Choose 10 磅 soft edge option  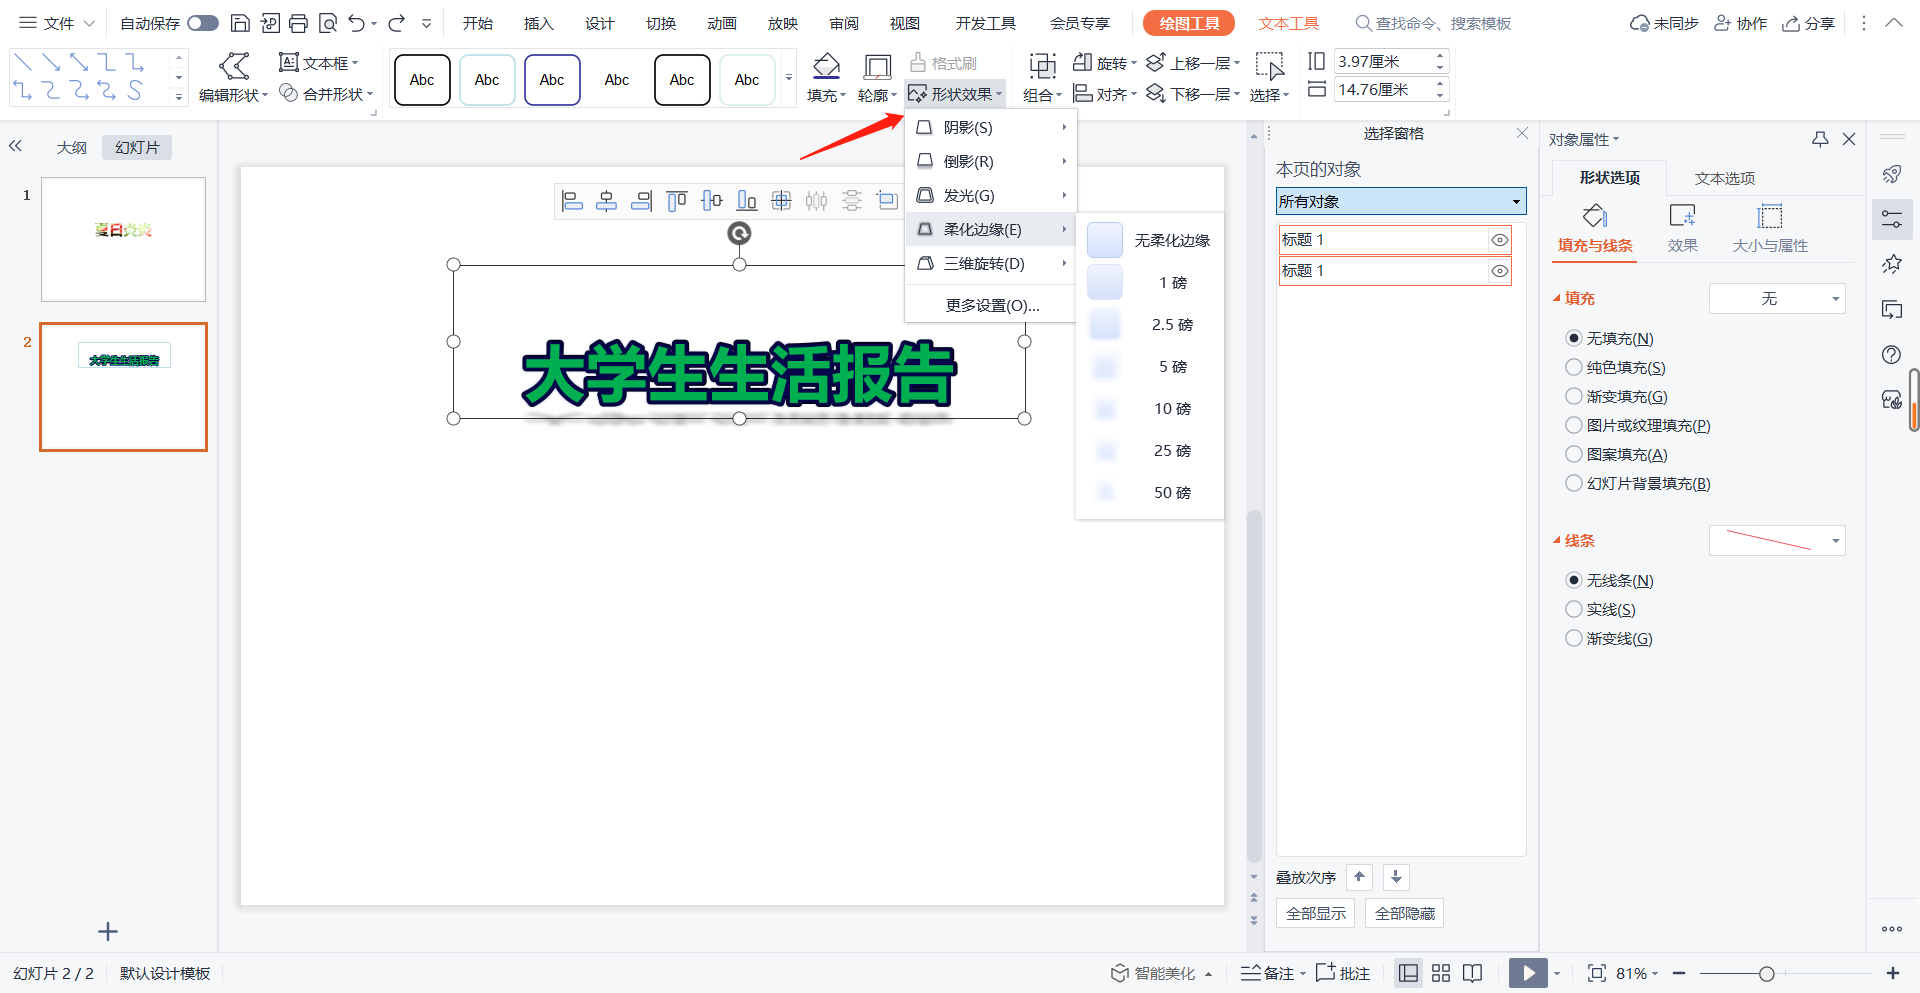tap(1150, 408)
